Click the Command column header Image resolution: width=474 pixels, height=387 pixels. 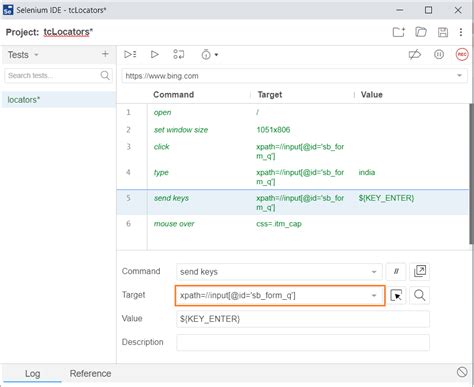click(x=173, y=95)
